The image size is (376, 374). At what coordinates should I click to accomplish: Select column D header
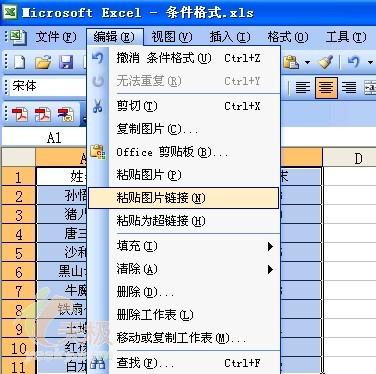click(349, 158)
